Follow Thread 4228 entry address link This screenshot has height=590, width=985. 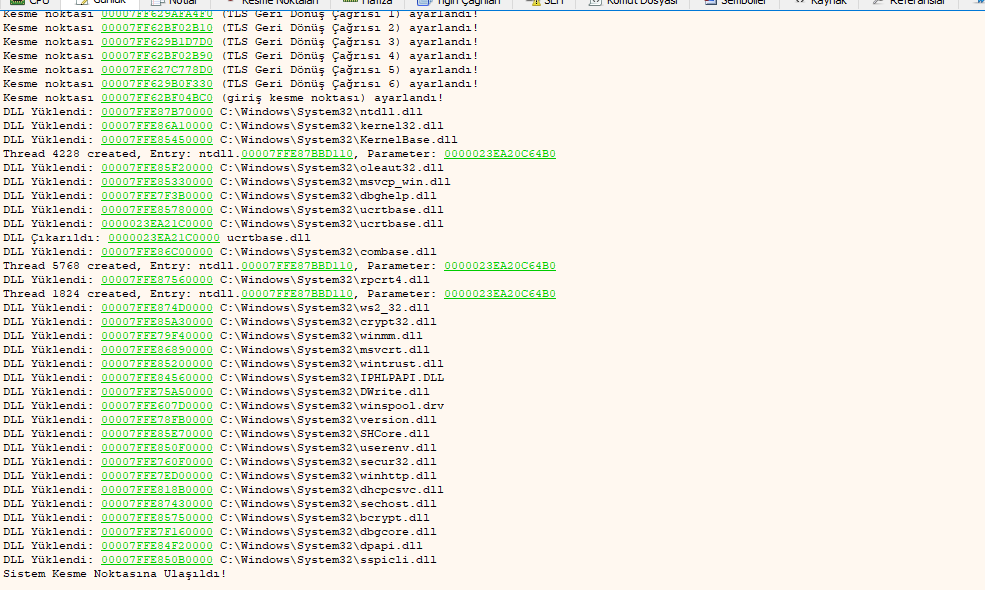click(297, 154)
